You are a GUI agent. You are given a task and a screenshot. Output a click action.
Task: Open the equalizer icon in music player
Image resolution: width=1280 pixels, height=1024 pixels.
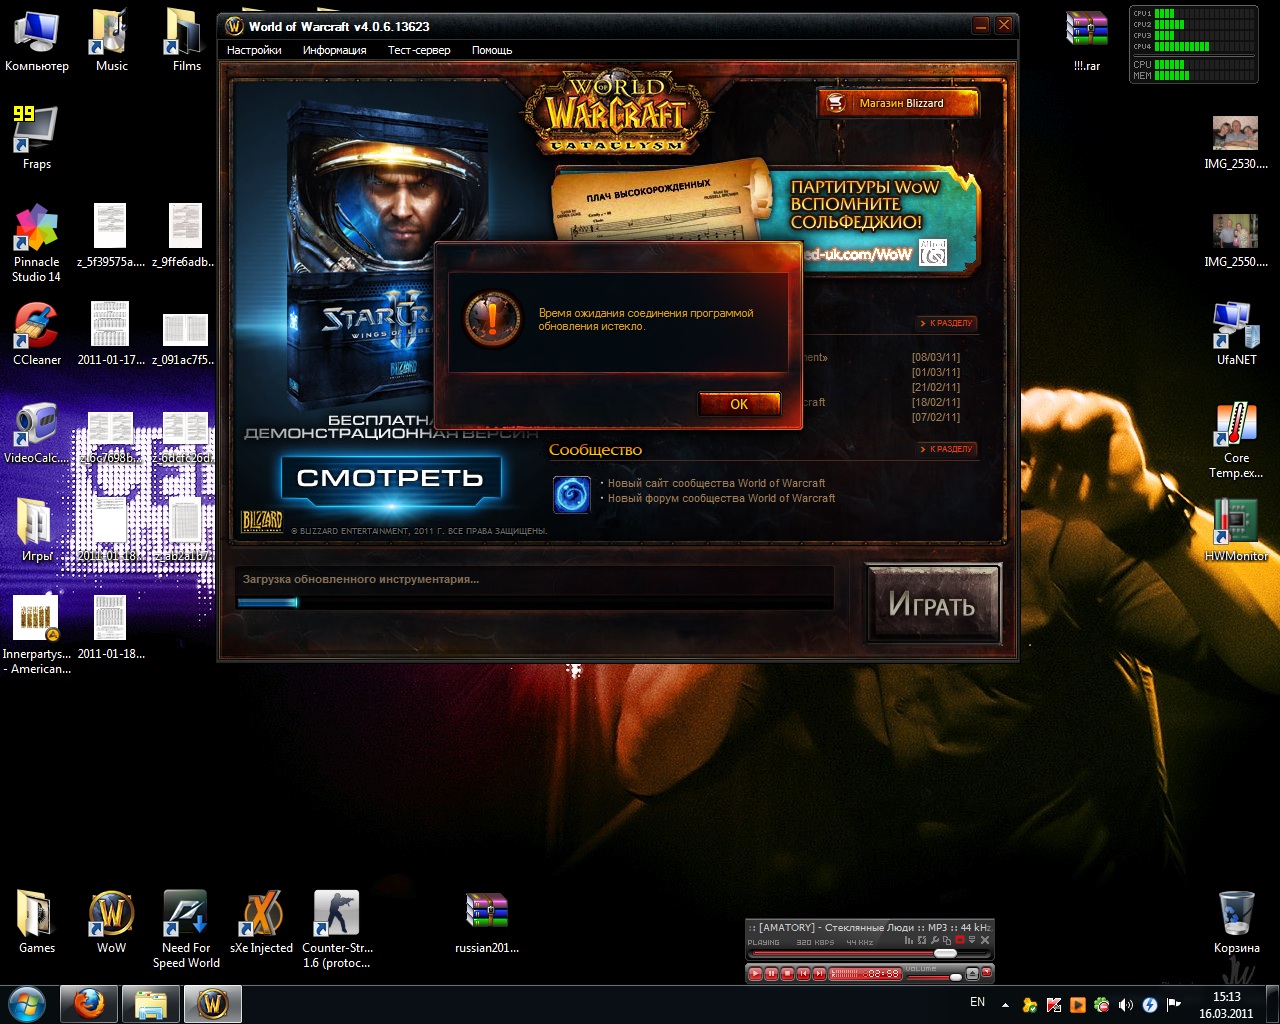click(x=908, y=940)
